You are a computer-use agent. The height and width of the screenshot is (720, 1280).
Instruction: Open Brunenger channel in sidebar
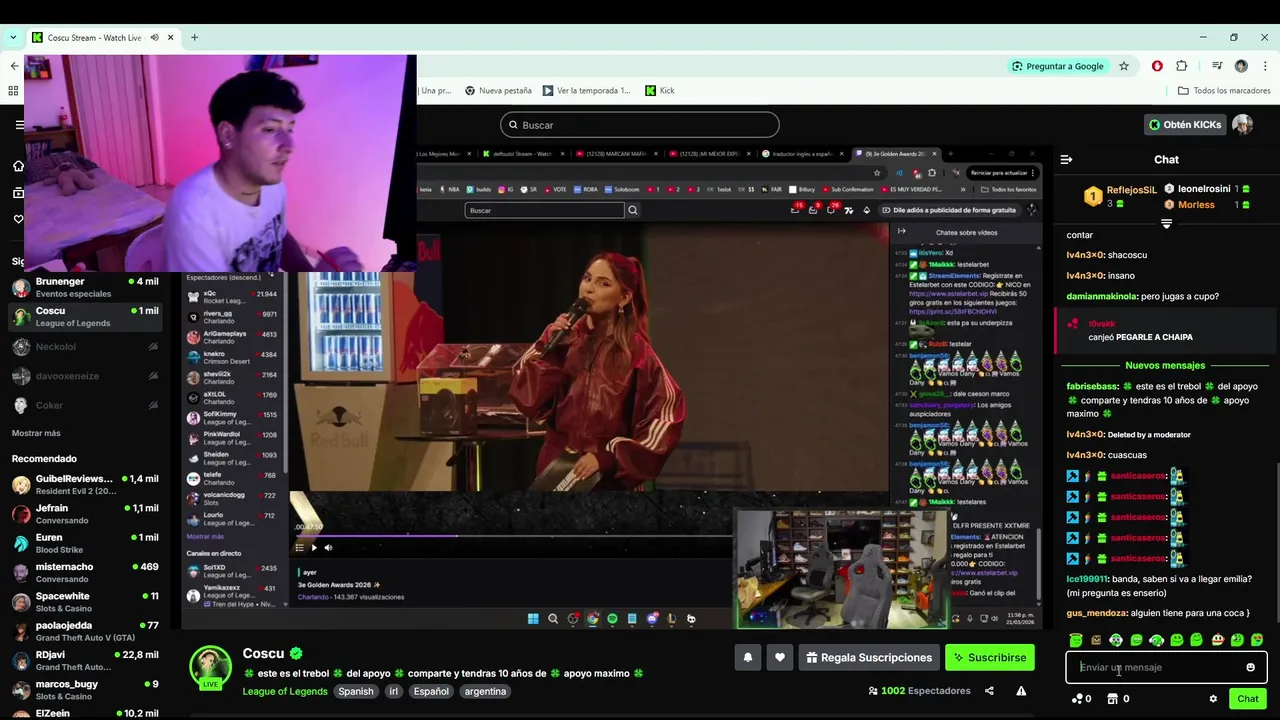[x=85, y=287]
